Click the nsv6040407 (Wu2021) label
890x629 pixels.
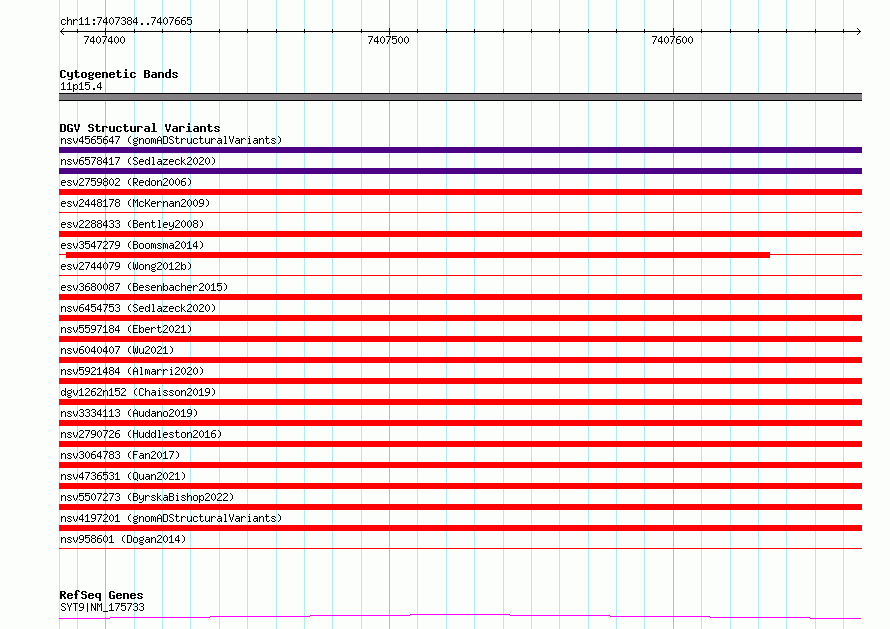coord(117,350)
